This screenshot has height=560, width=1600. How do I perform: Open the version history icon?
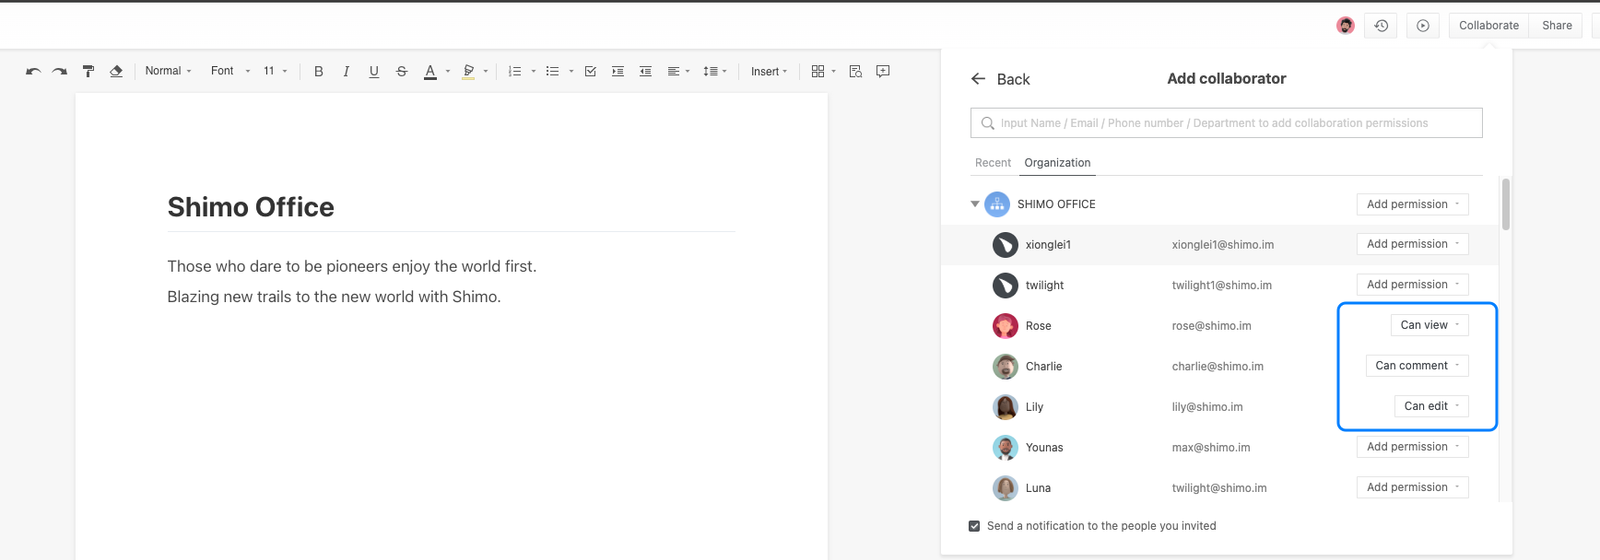pos(1381,26)
